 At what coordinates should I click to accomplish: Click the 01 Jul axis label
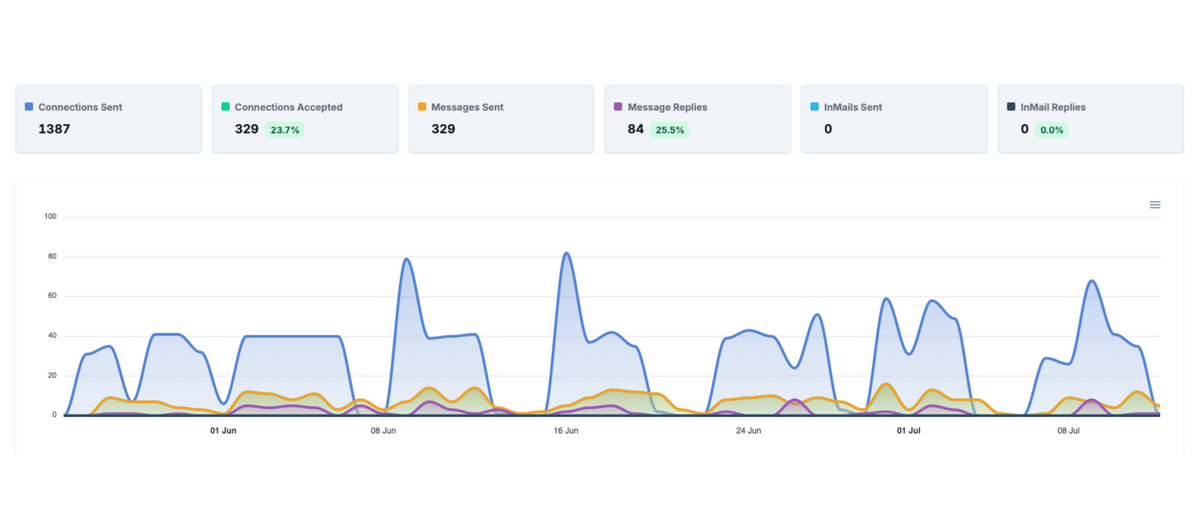click(x=907, y=431)
